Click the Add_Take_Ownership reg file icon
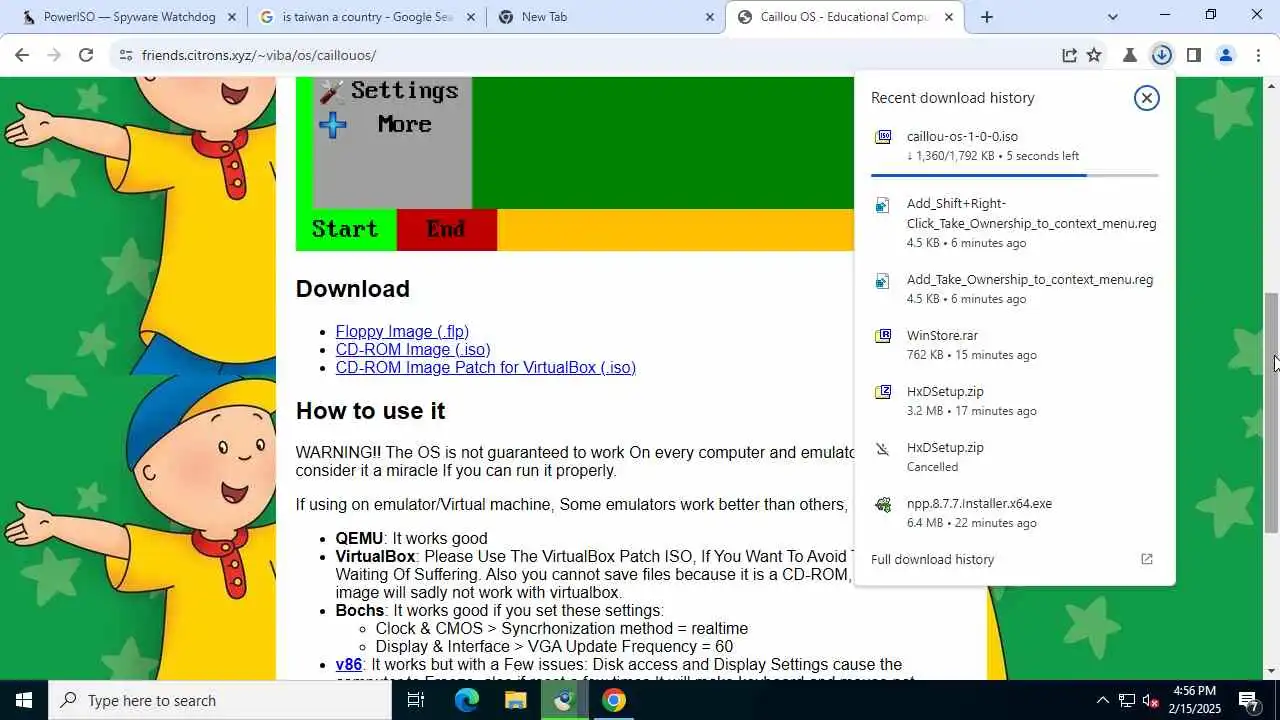 click(882, 281)
